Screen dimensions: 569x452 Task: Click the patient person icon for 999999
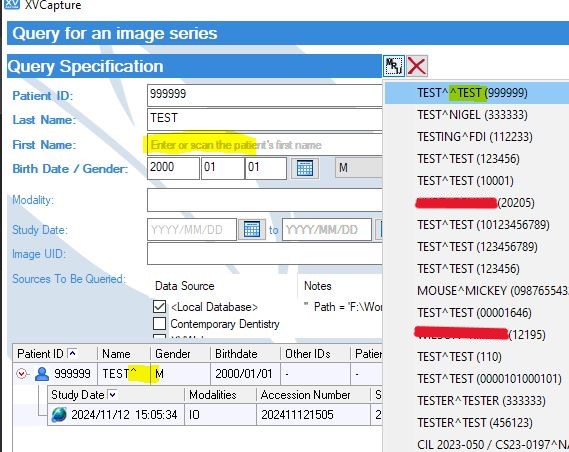click(42, 374)
